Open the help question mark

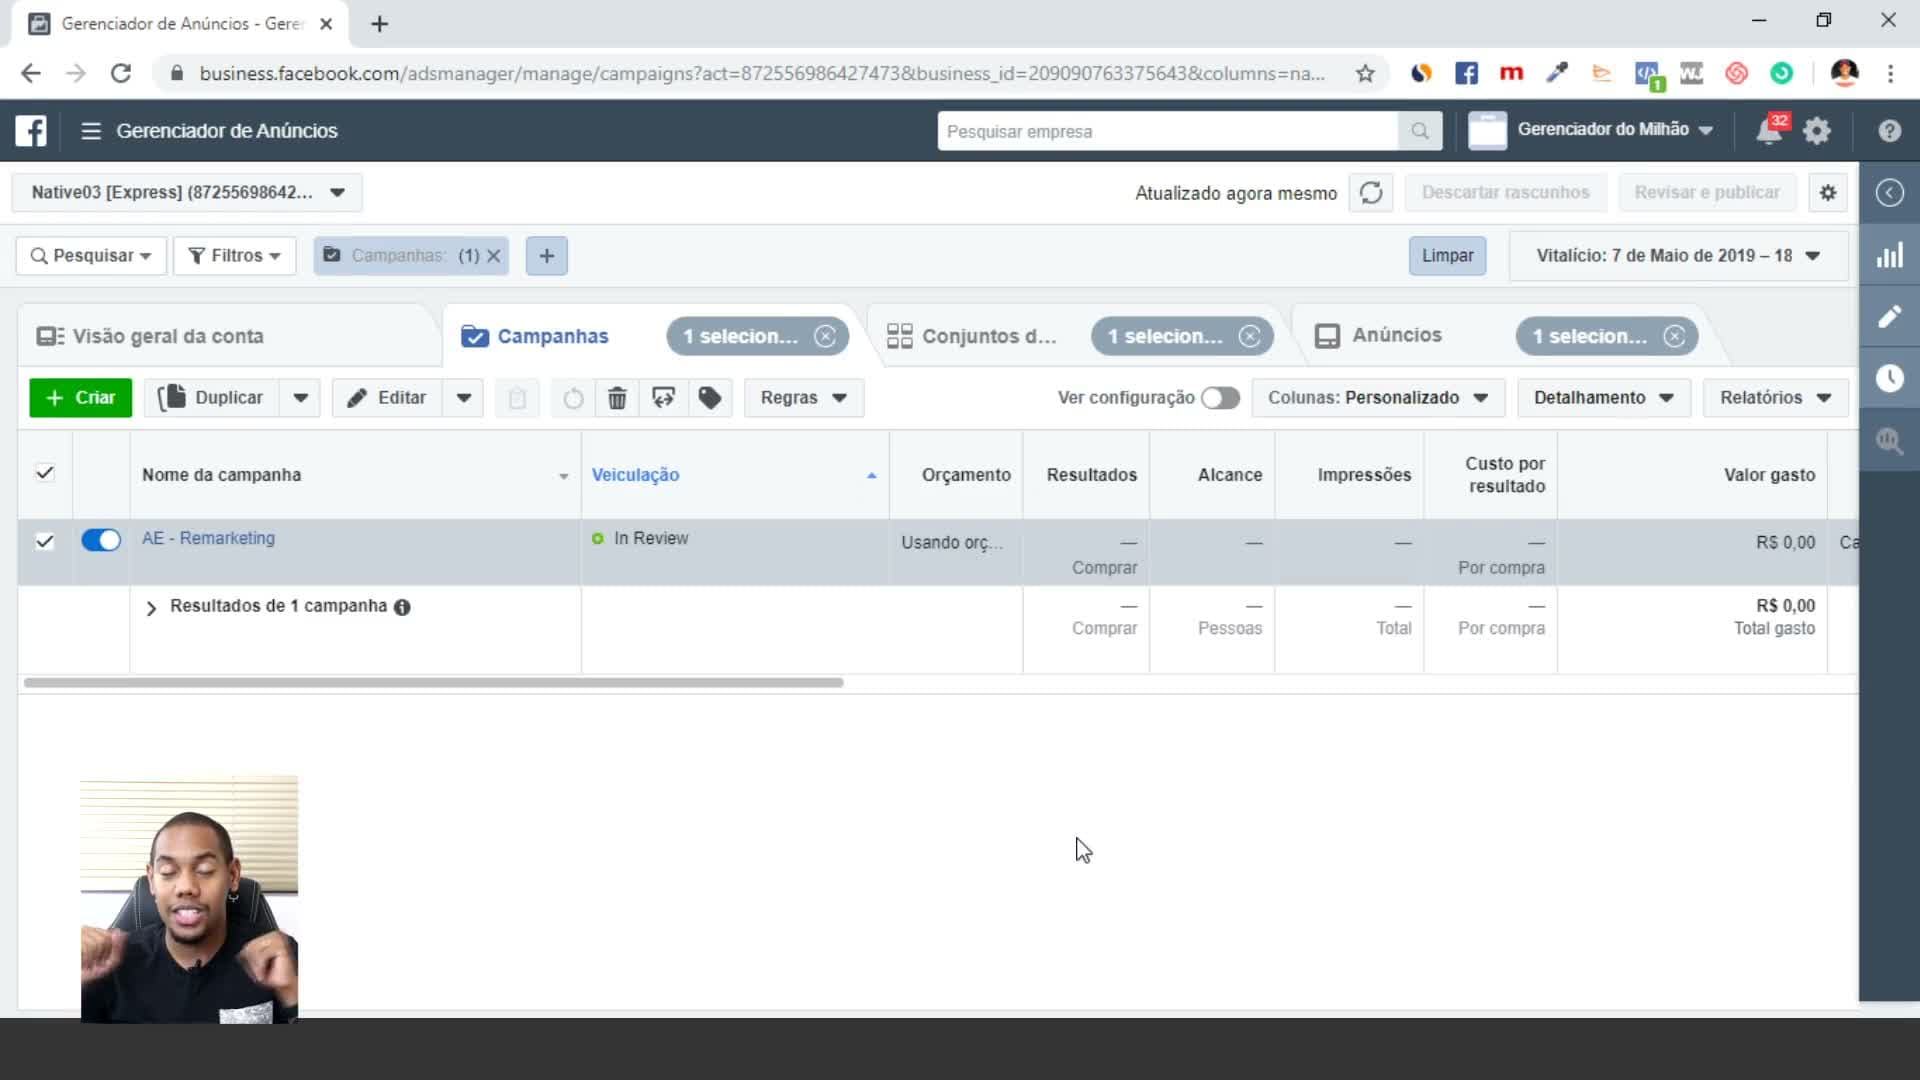coord(1889,131)
